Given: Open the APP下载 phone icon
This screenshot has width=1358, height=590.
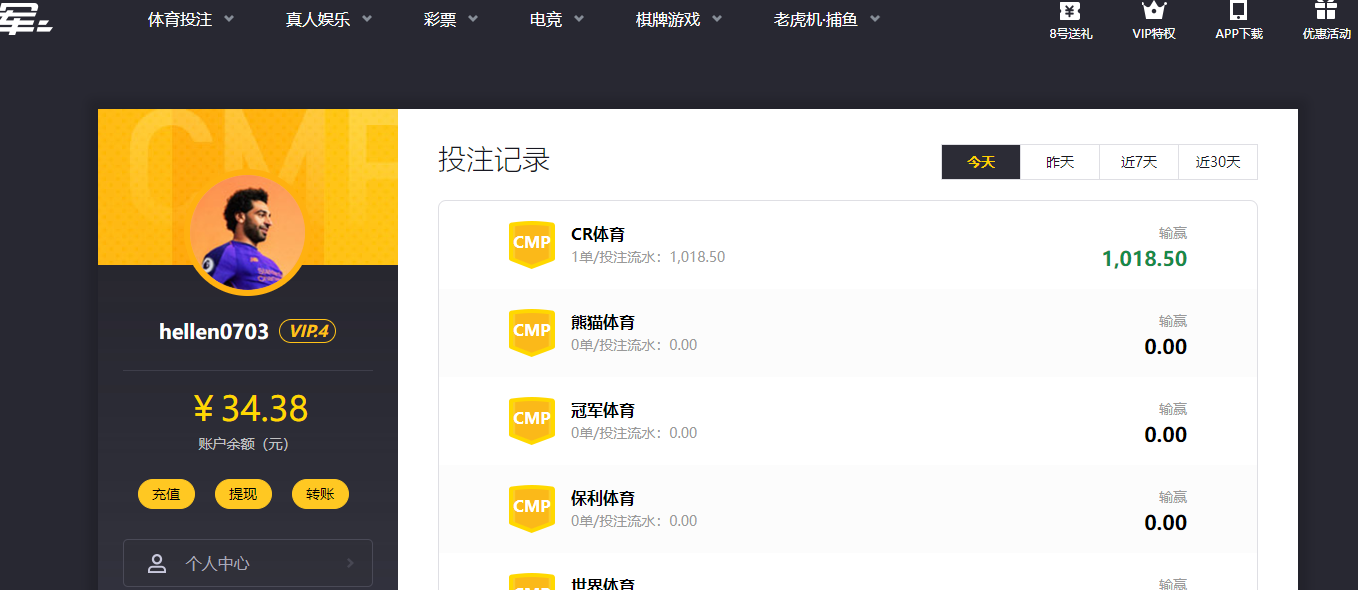Looking at the screenshot, I should (x=1239, y=11).
